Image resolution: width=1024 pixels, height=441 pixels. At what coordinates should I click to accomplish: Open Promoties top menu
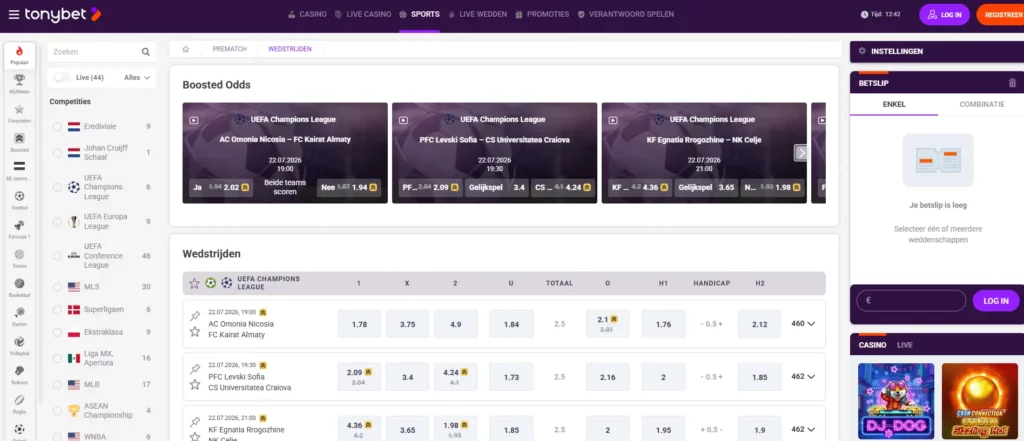pyautogui.click(x=542, y=14)
